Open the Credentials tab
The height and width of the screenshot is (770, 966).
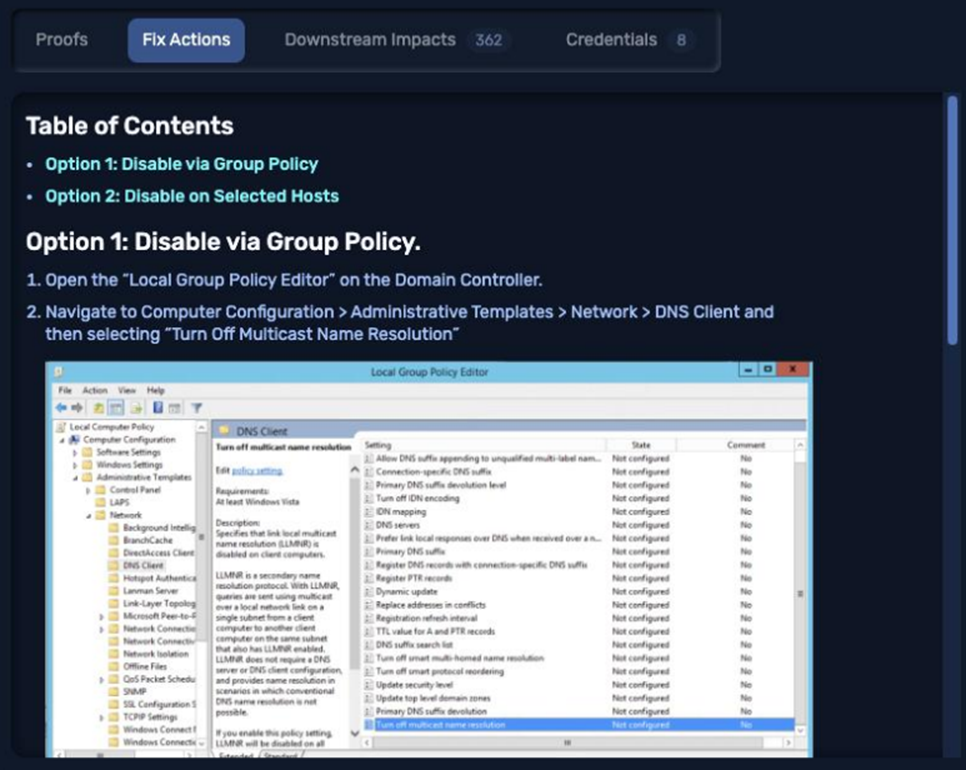pos(611,40)
